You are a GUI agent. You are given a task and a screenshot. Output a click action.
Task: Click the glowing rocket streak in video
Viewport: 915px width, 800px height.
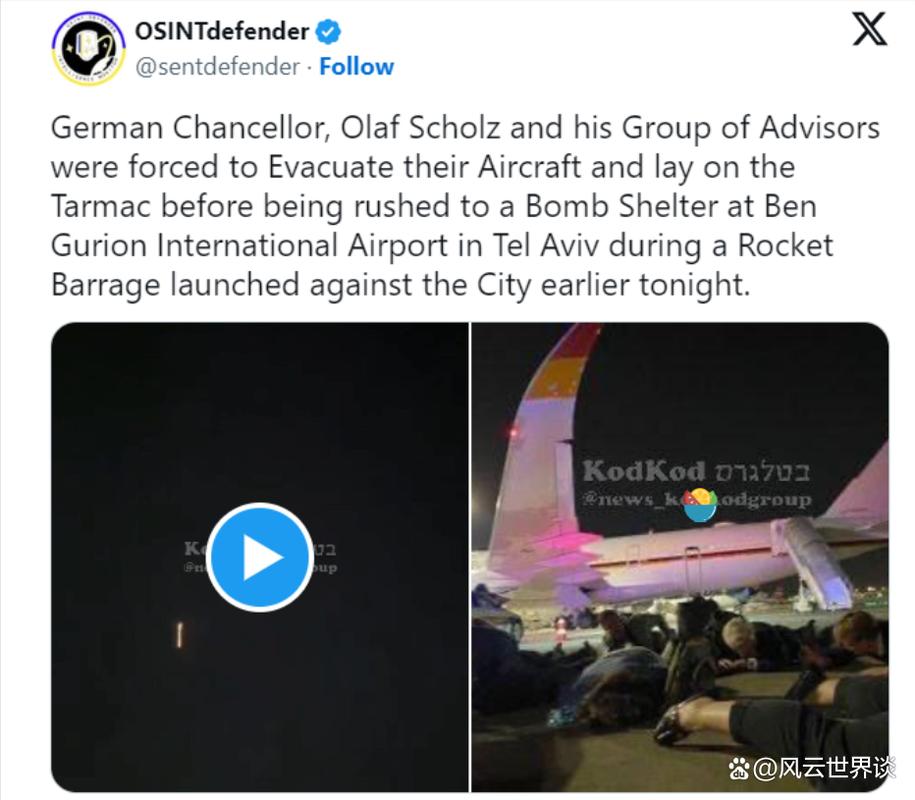[x=180, y=635]
